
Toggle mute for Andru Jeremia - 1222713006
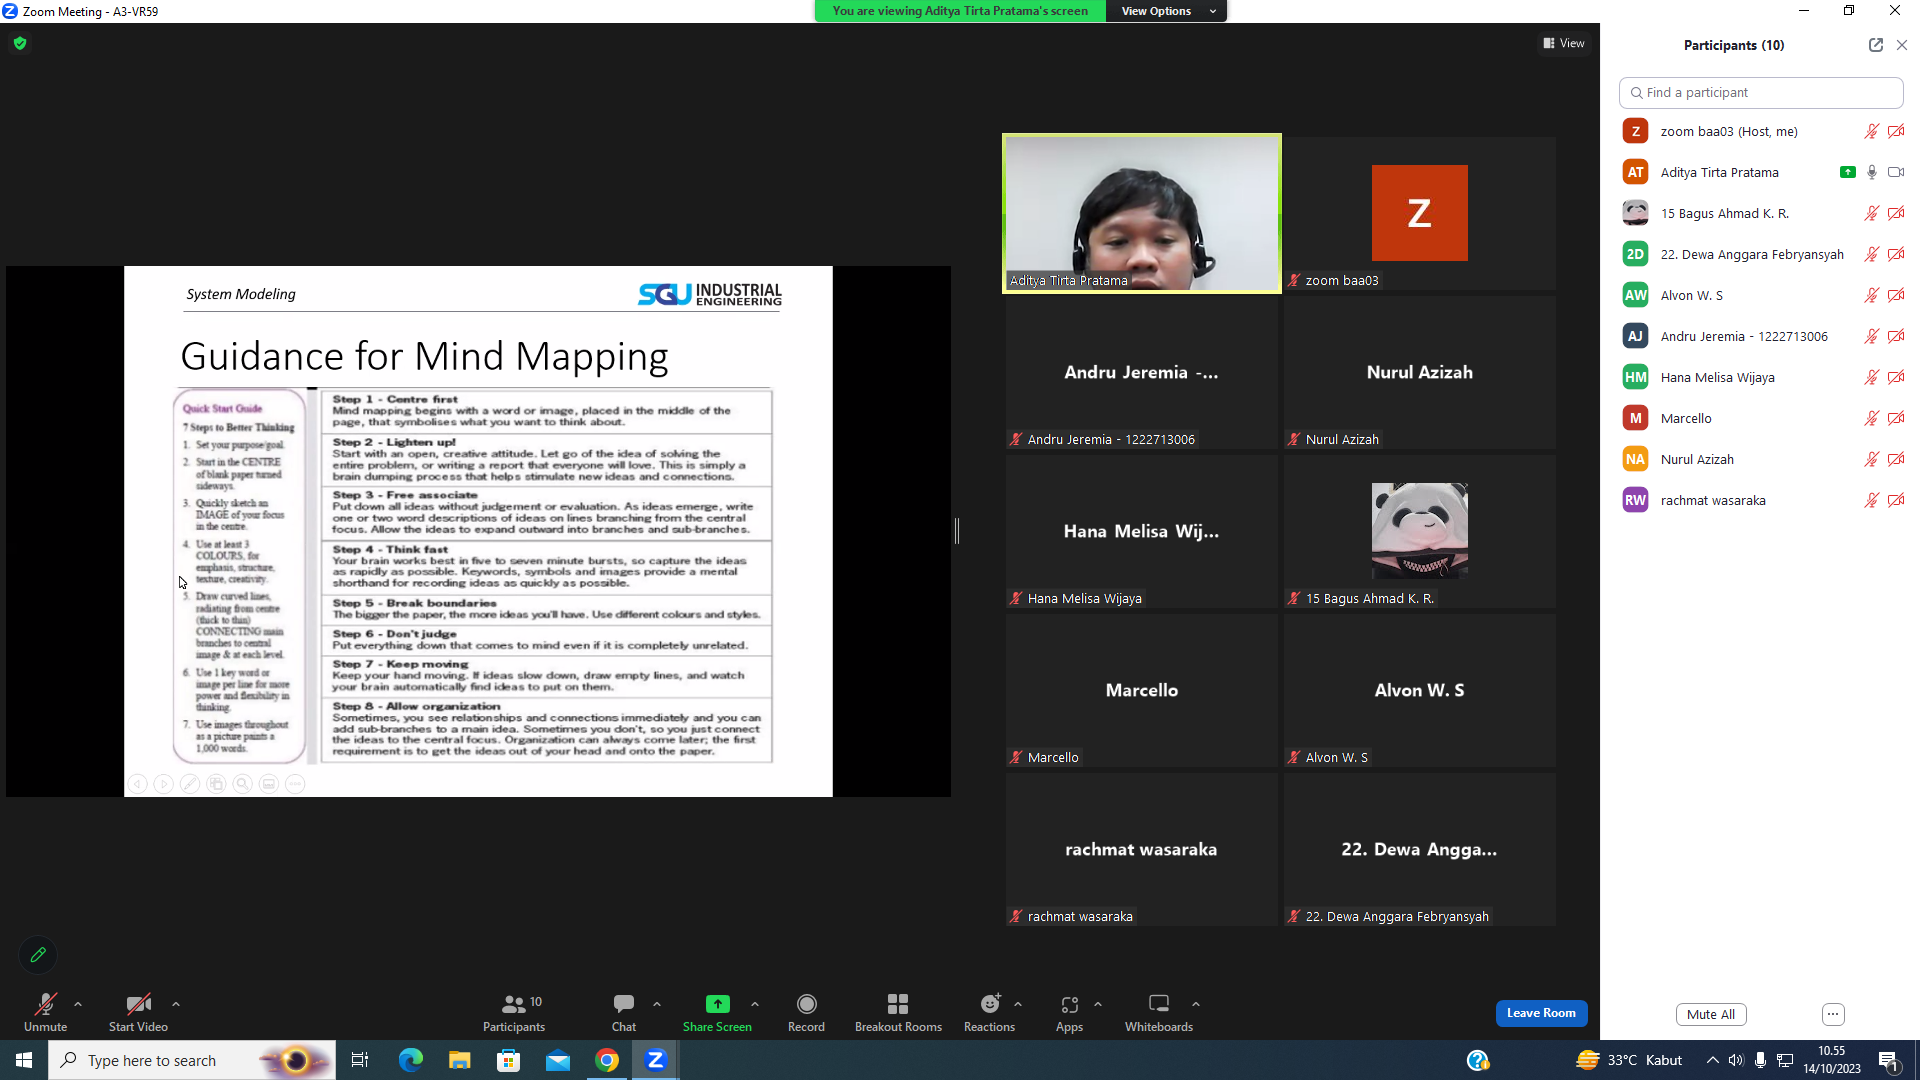pyautogui.click(x=1871, y=336)
